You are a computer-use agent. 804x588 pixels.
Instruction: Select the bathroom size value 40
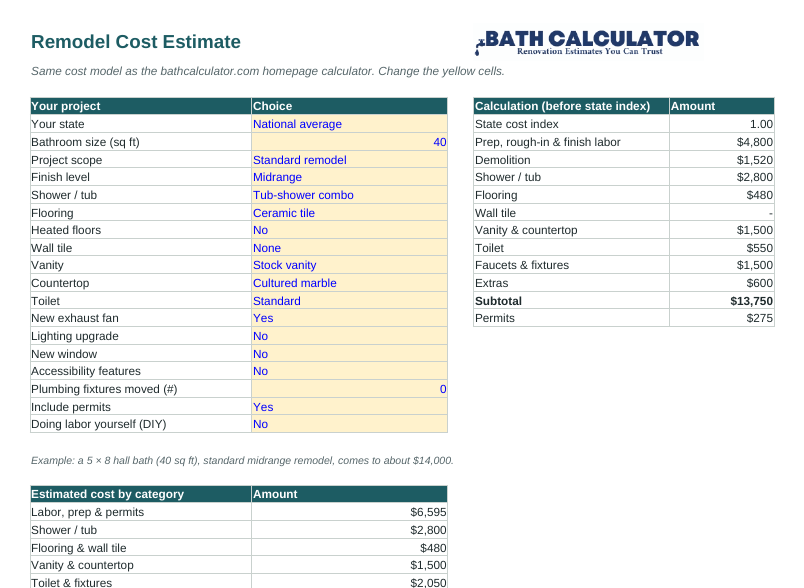click(x=349, y=142)
